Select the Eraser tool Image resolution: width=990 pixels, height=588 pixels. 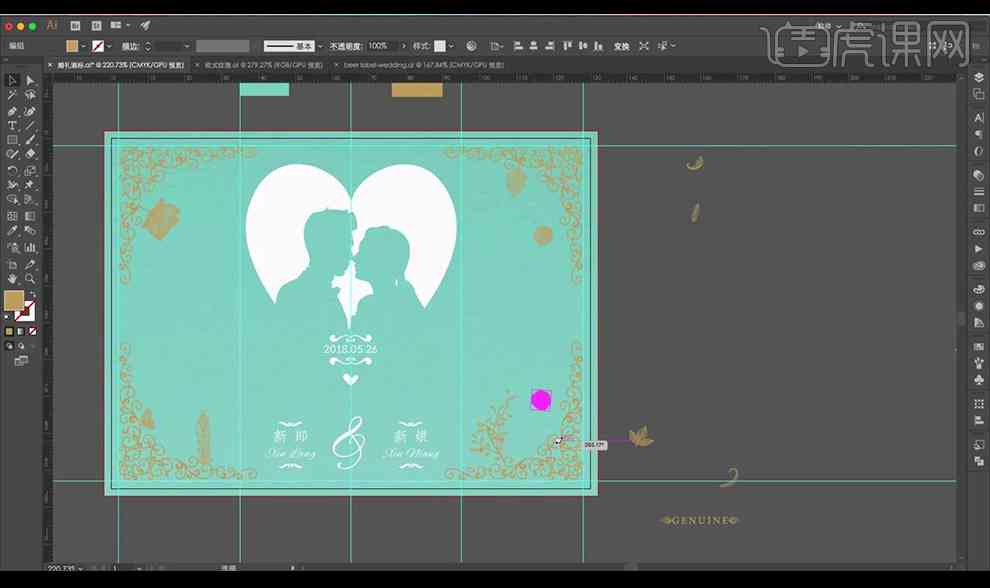[x=30, y=154]
